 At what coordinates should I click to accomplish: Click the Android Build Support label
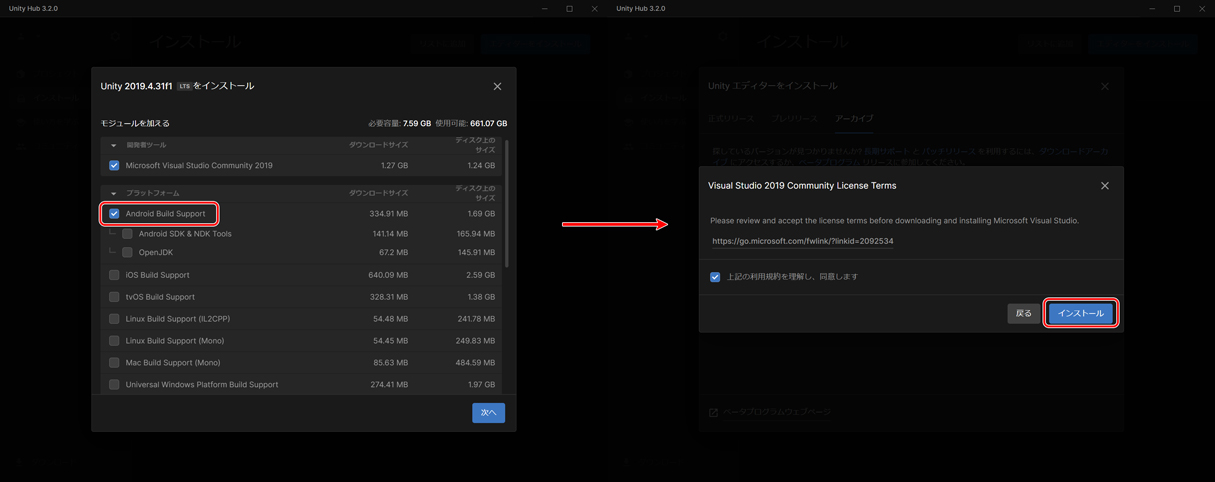point(165,214)
